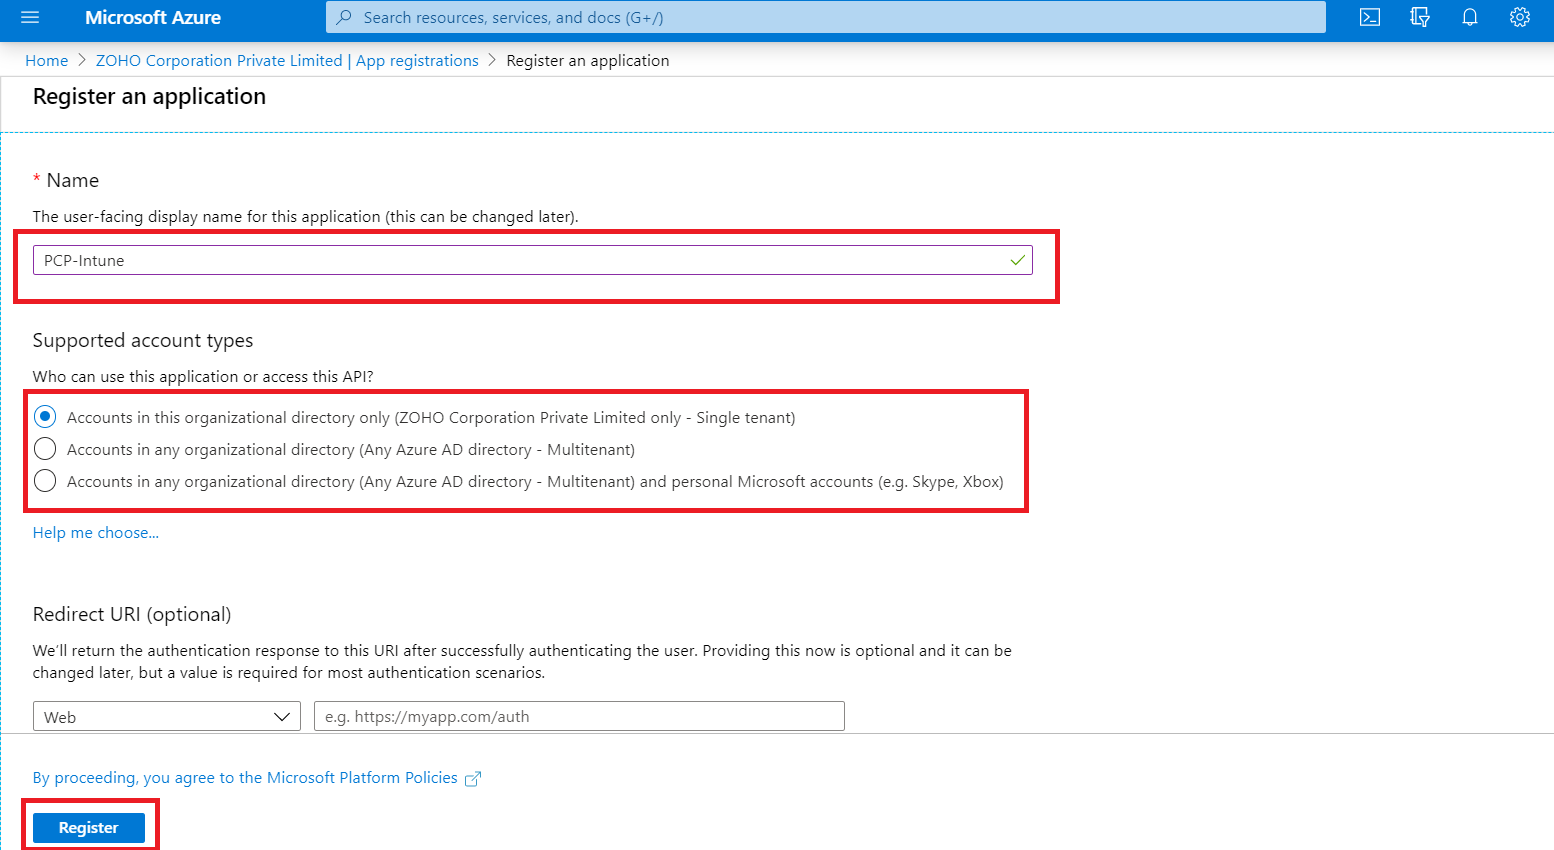Click the Microsoft Azure logo
This screenshot has height=850, width=1554.
pos(152,17)
